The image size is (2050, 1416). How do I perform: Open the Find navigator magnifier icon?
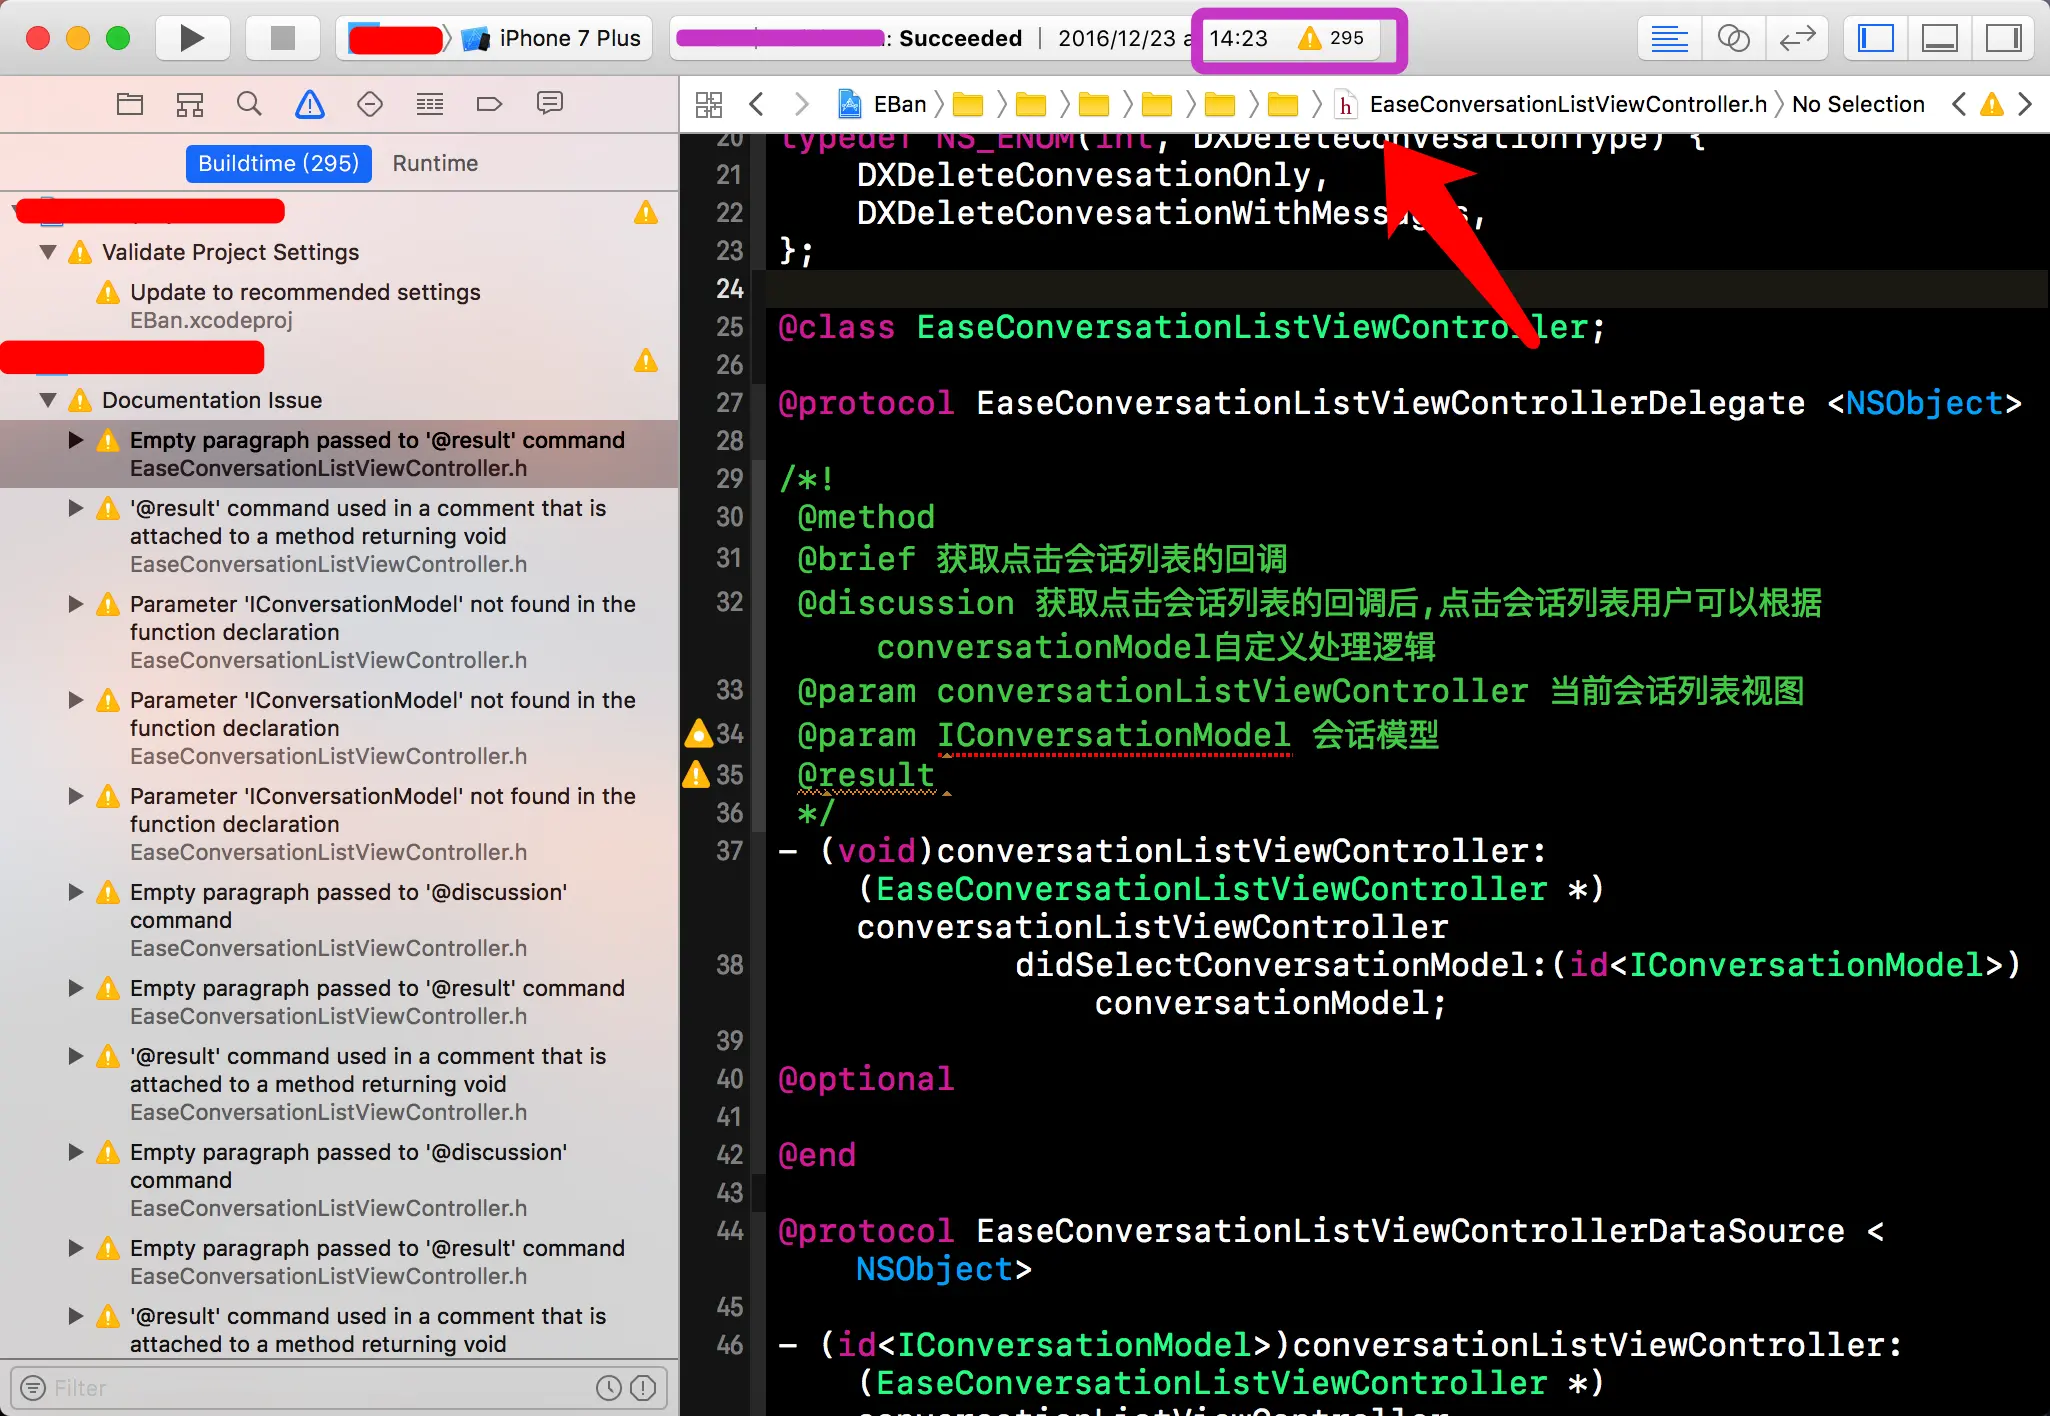249,104
